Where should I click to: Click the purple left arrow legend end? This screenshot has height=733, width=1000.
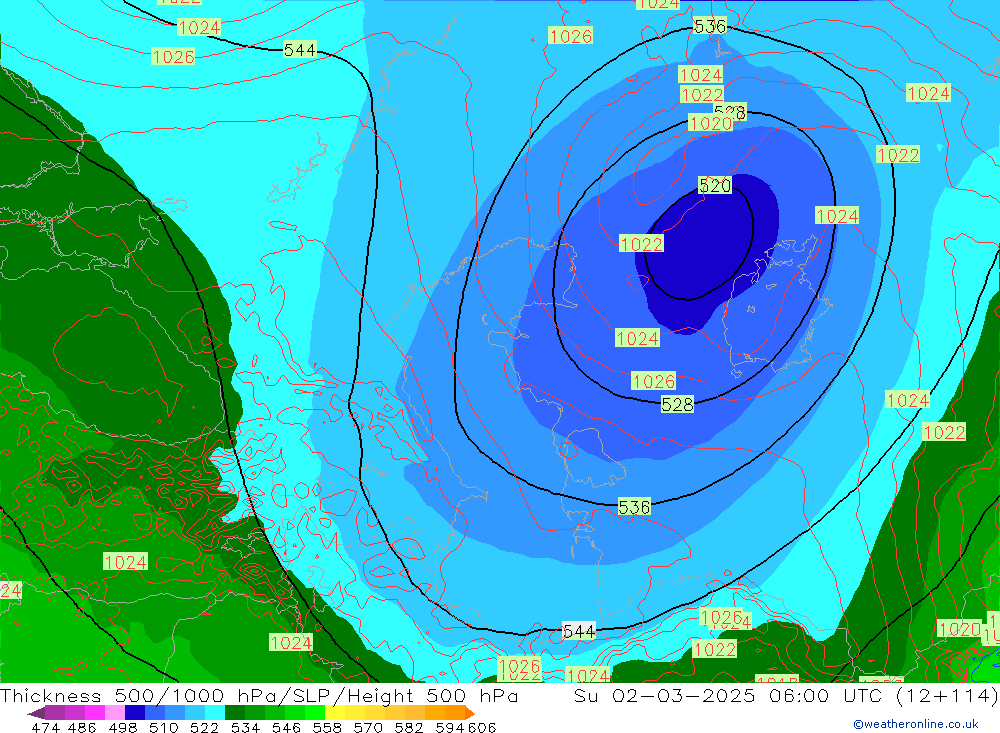click(36, 713)
